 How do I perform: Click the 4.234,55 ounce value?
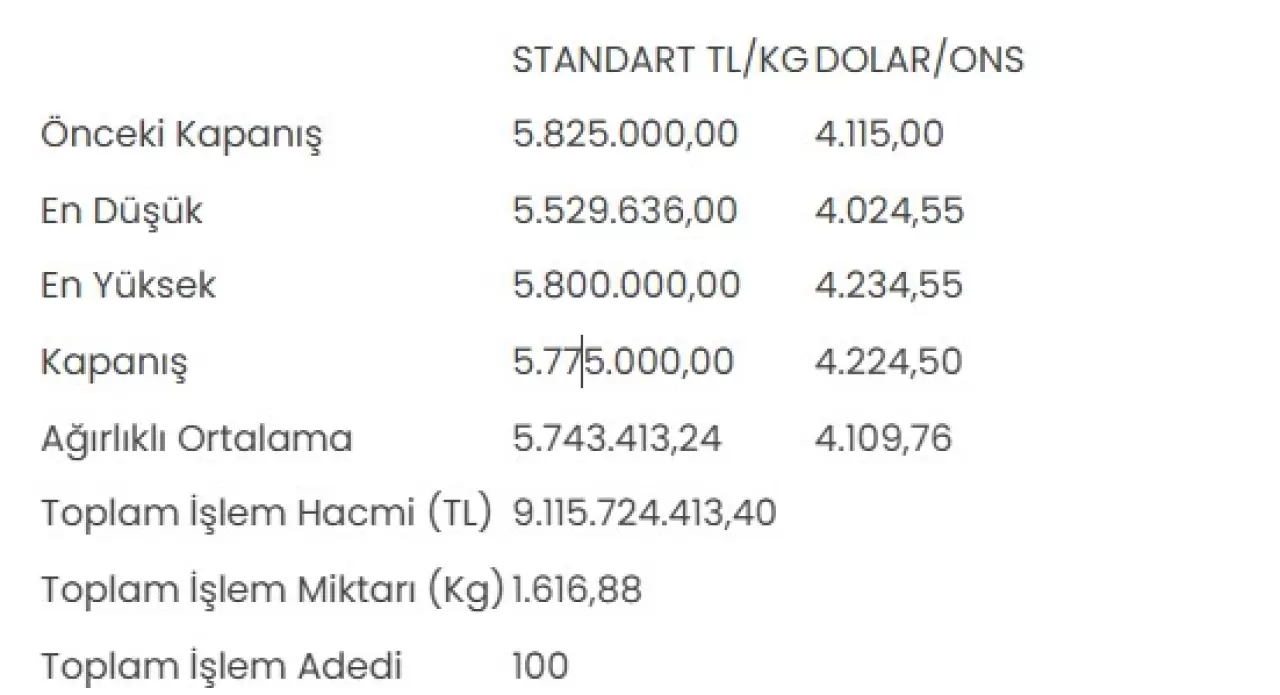(x=889, y=285)
